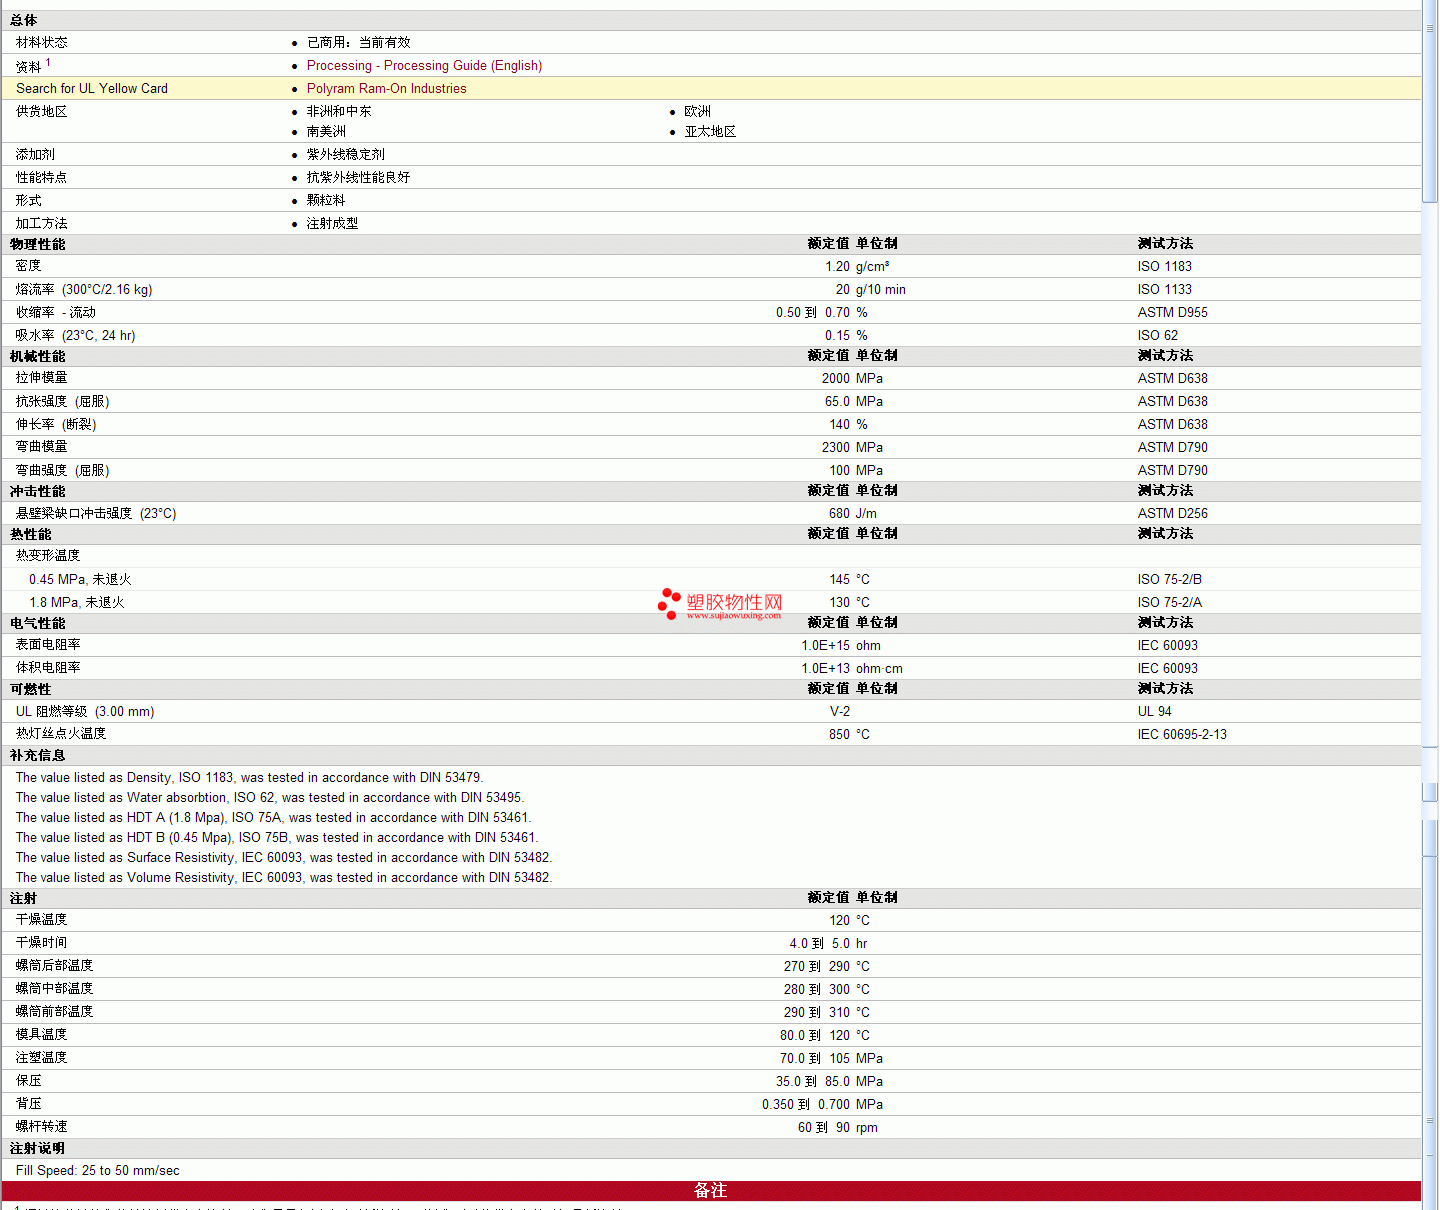Select the '熔流率 (300°C/2.16 kg)' row label
1440x1210 pixels.
coord(84,289)
